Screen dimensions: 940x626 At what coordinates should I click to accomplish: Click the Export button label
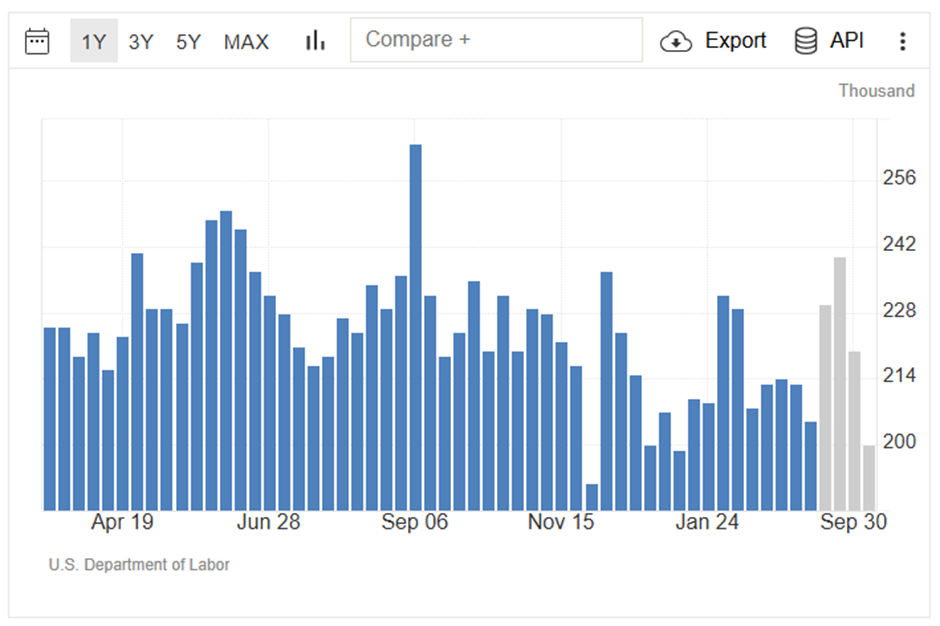(x=735, y=40)
